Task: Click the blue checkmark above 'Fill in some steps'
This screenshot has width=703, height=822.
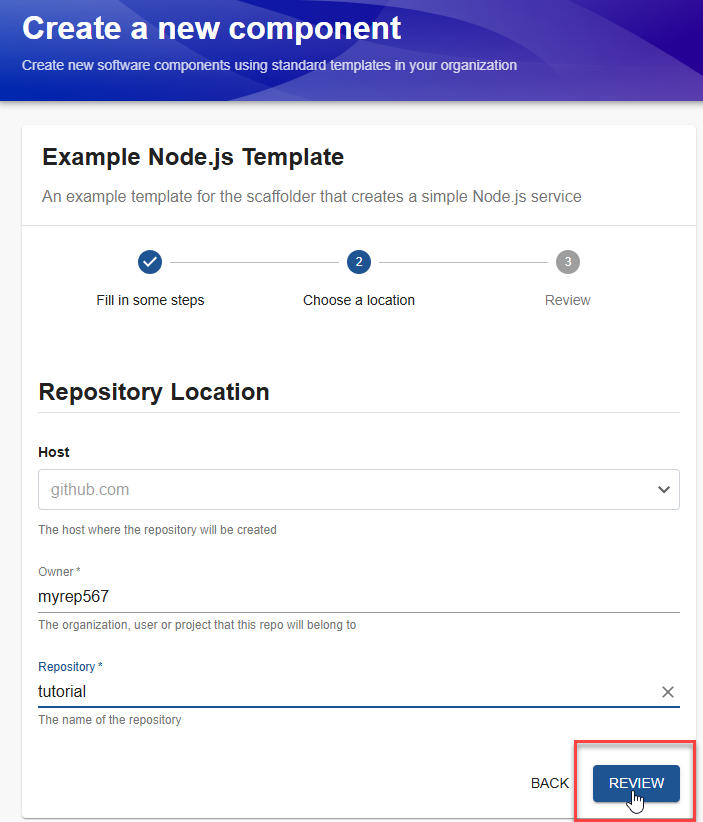Action: [x=150, y=262]
